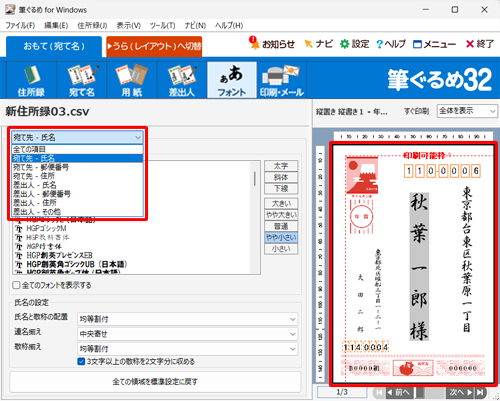Select the HGP創英プレゼンスEB font
Viewport: 500px width, 401px height.
tap(59, 255)
